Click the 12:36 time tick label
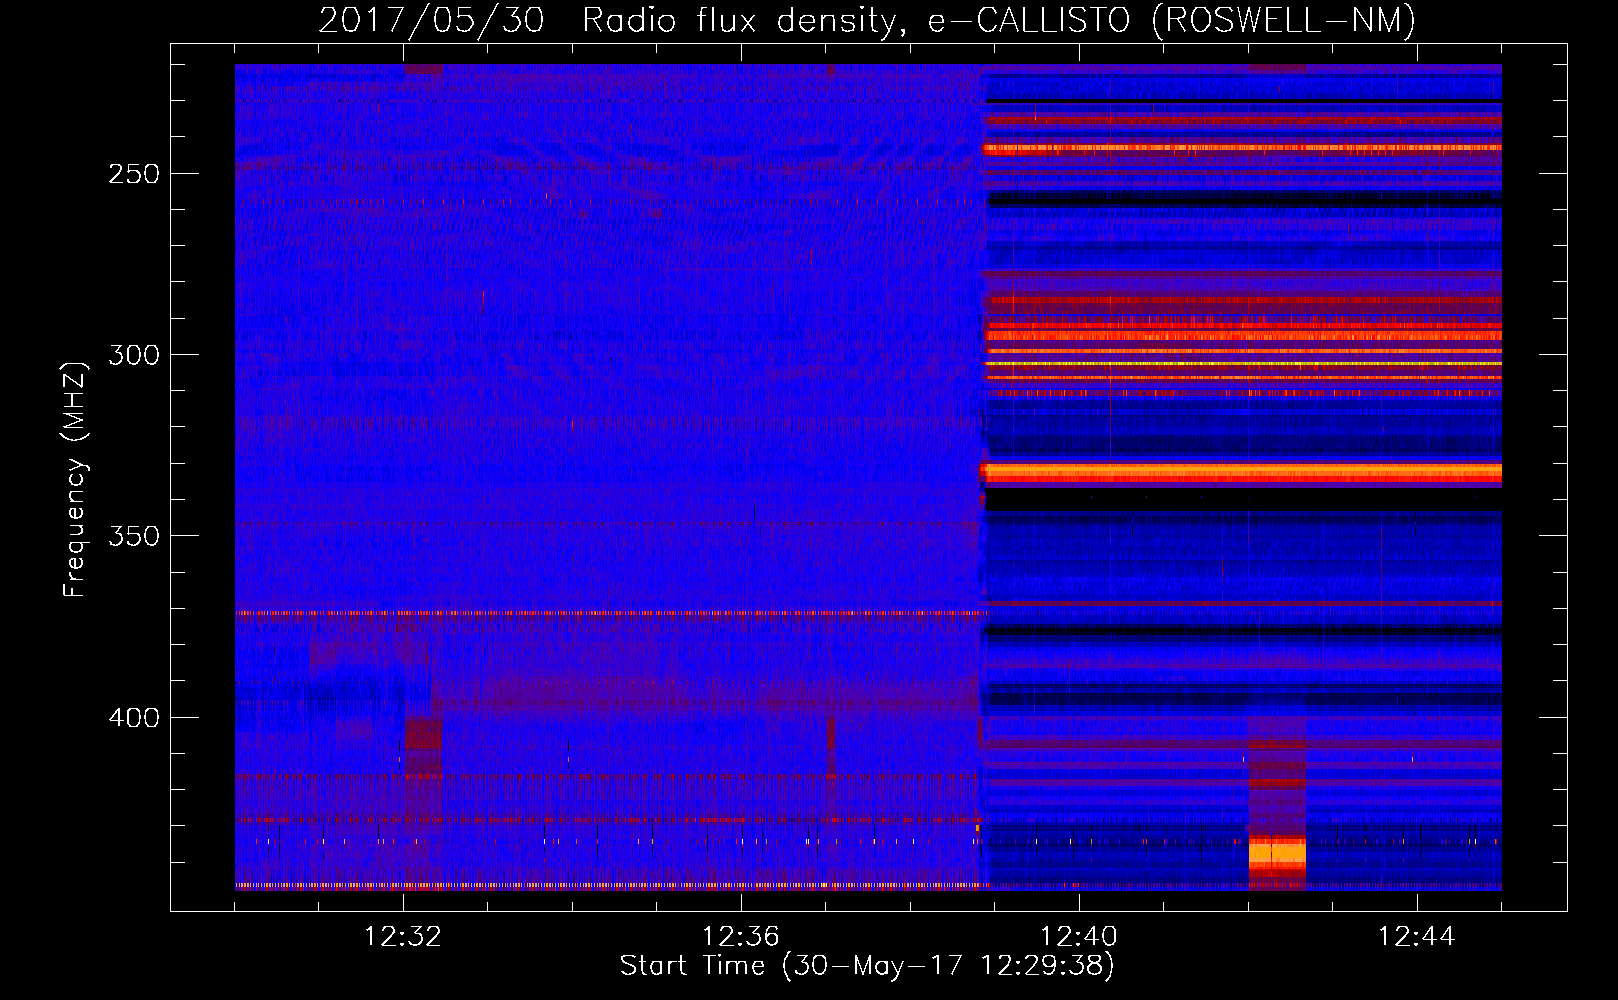This screenshot has width=1618, height=1000. coord(741,937)
